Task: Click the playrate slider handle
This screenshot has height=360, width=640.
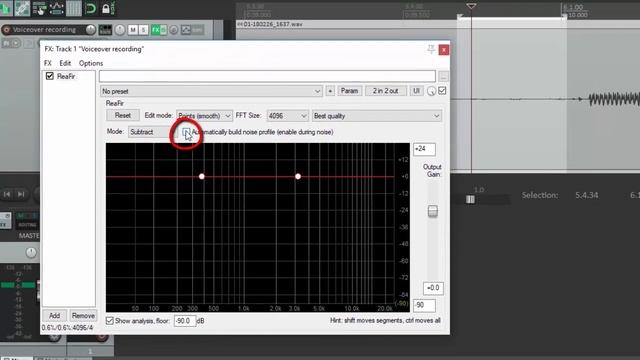Action: pyautogui.click(x=470, y=199)
